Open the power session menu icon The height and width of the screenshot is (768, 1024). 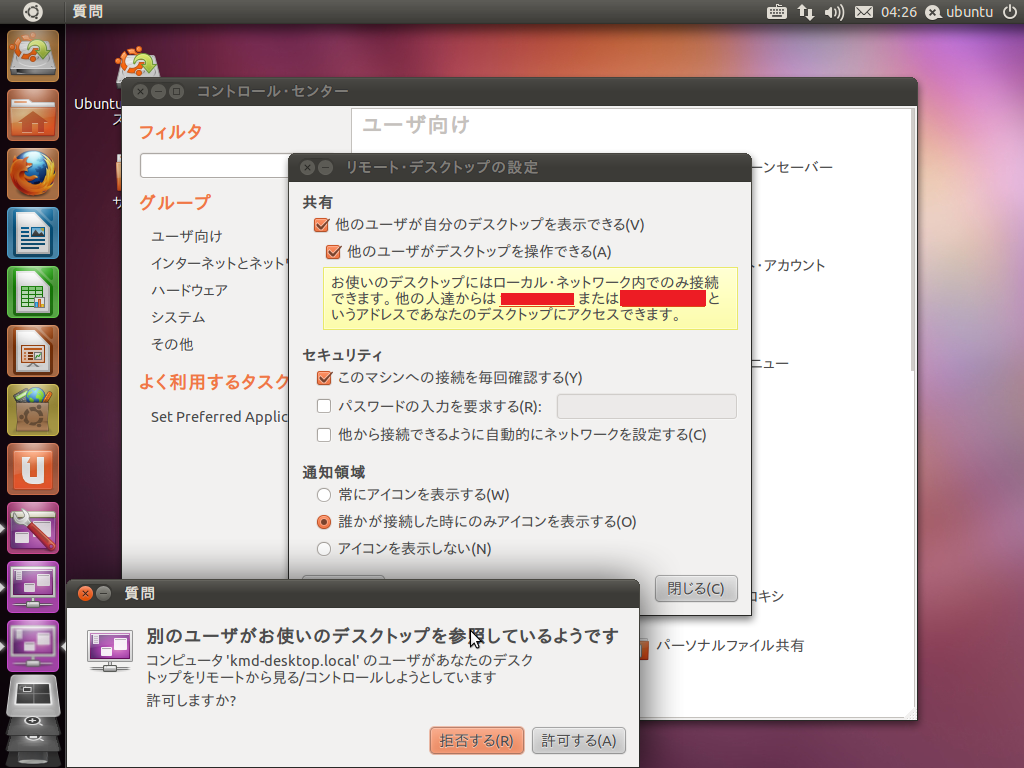click(x=1010, y=12)
